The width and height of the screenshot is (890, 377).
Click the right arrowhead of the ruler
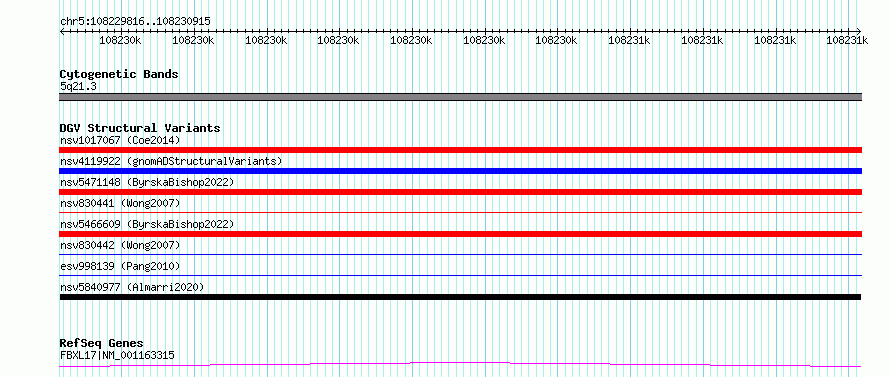click(859, 31)
